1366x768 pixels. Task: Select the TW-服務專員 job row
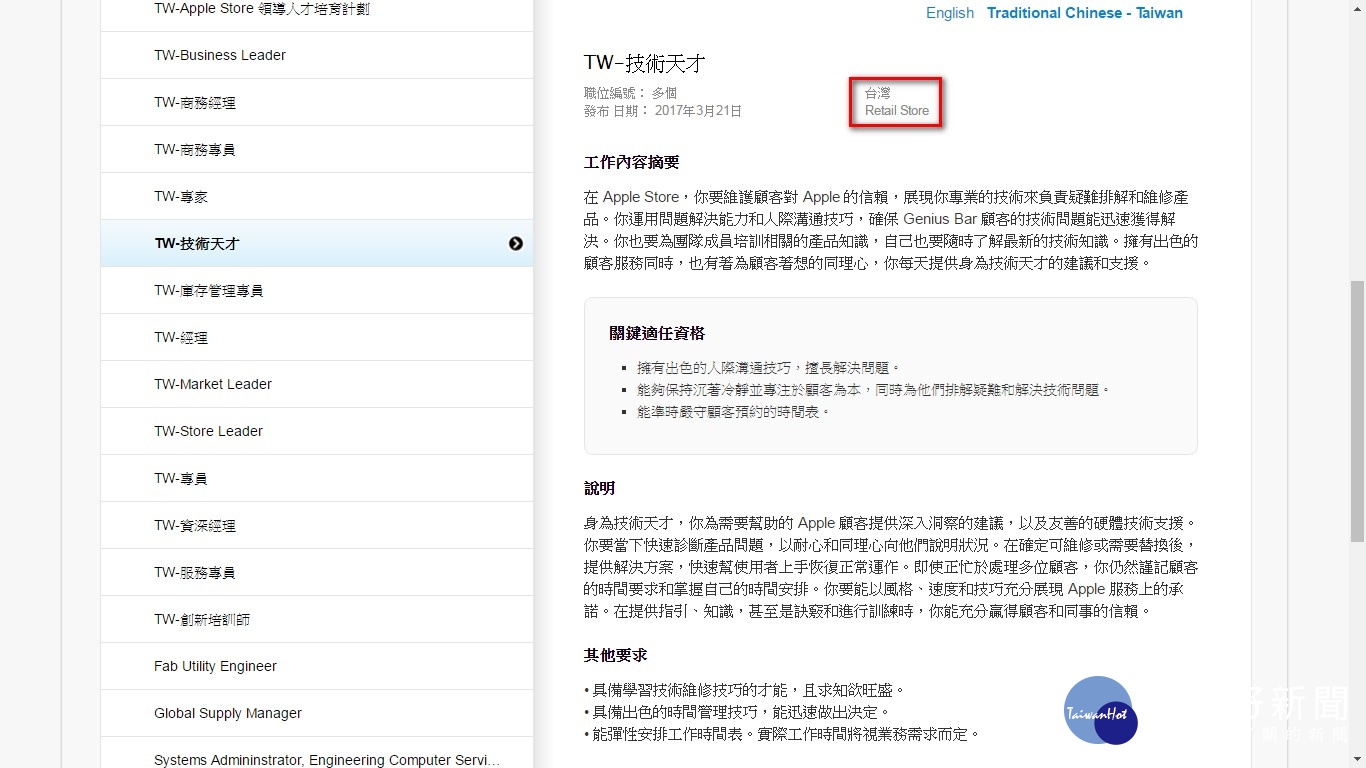click(316, 572)
